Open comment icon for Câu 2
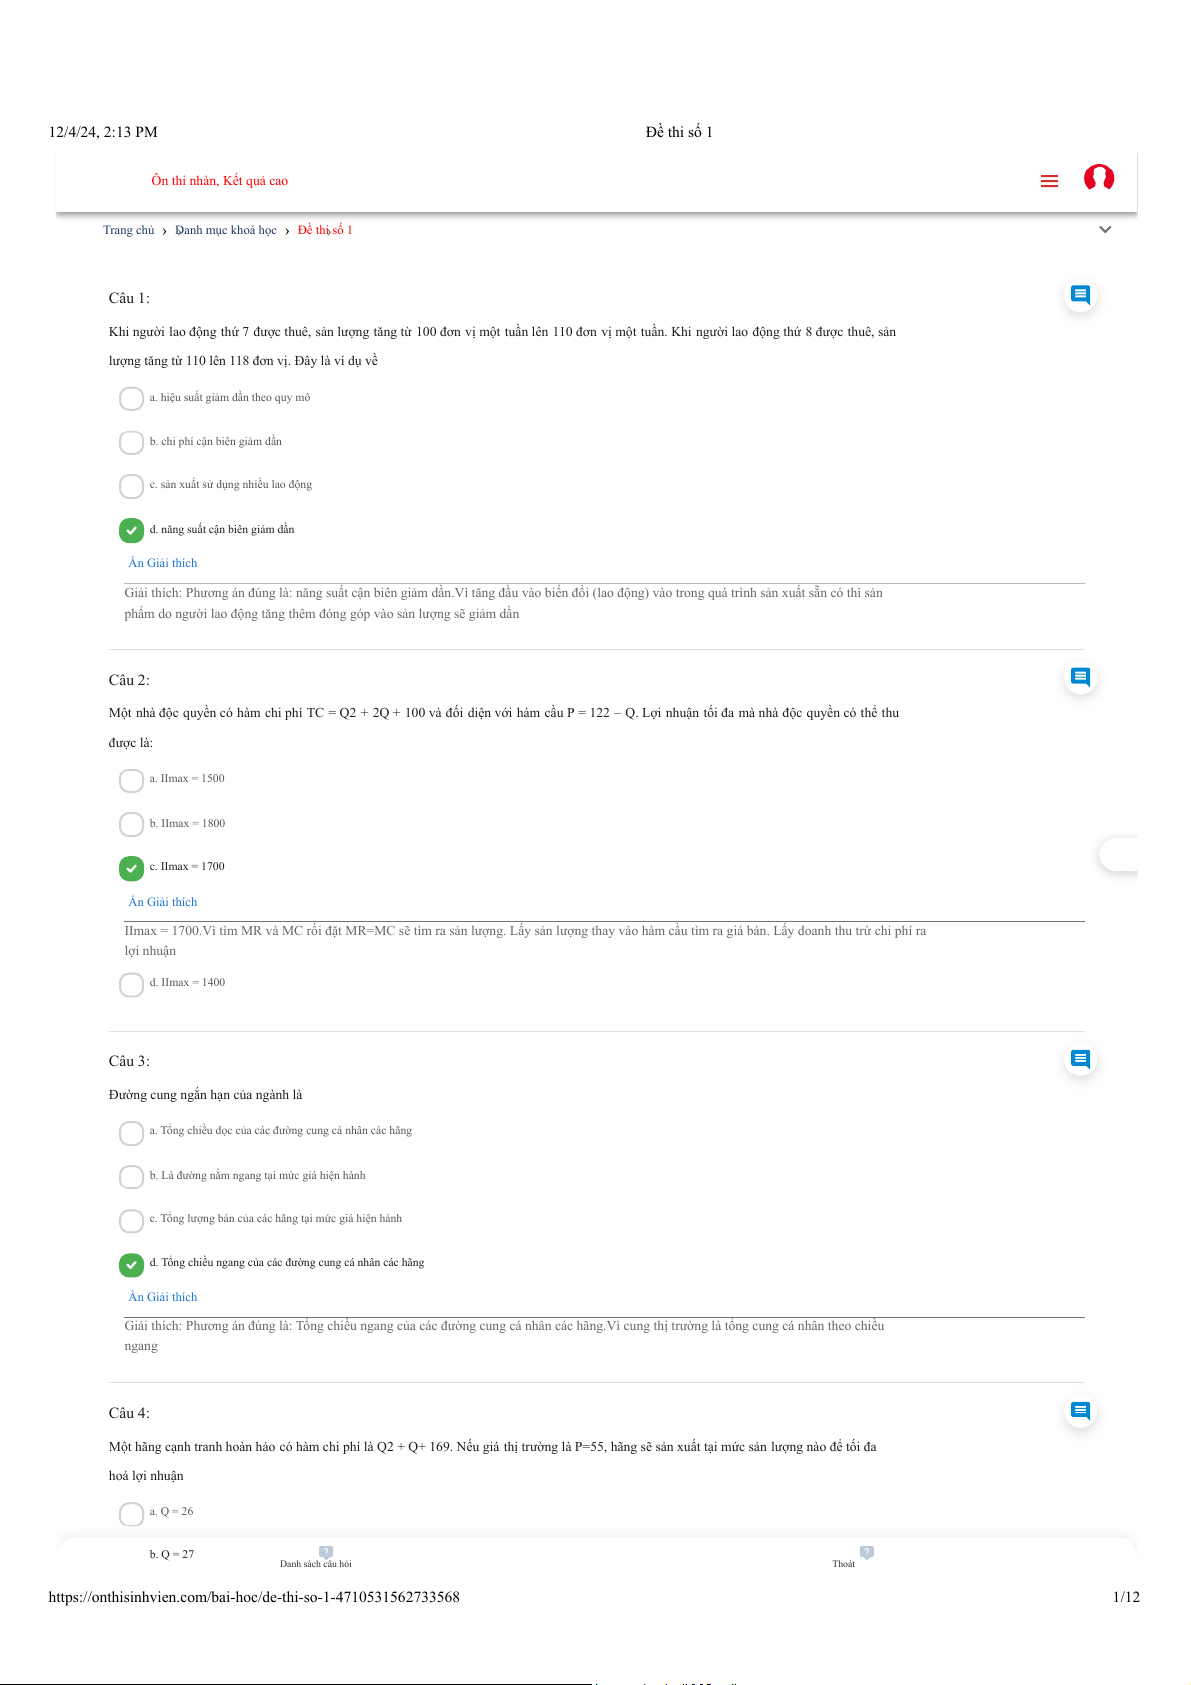Image resolution: width=1191 pixels, height=1685 pixels. pyautogui.click(x=1080, y=677)
